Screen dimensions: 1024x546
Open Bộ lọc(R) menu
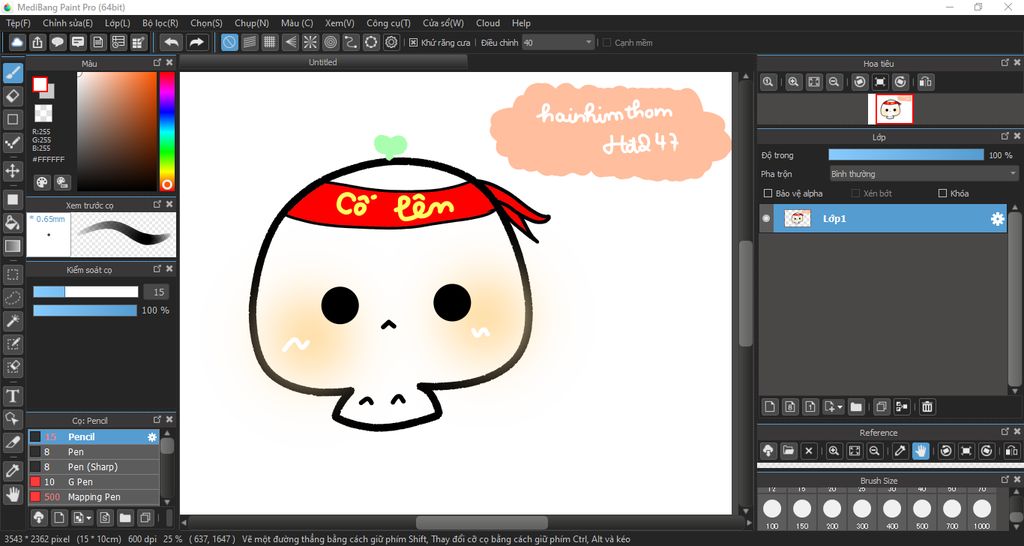click(x=161, y=23)
